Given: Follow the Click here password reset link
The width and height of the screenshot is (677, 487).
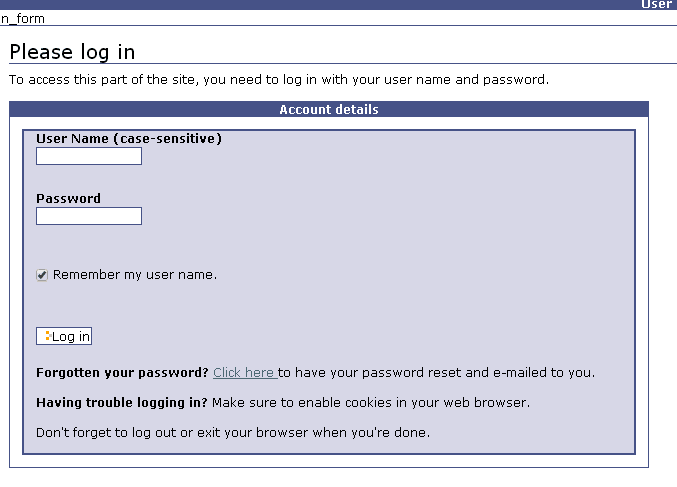Looking at the screenshot, I should click(244, 373).
